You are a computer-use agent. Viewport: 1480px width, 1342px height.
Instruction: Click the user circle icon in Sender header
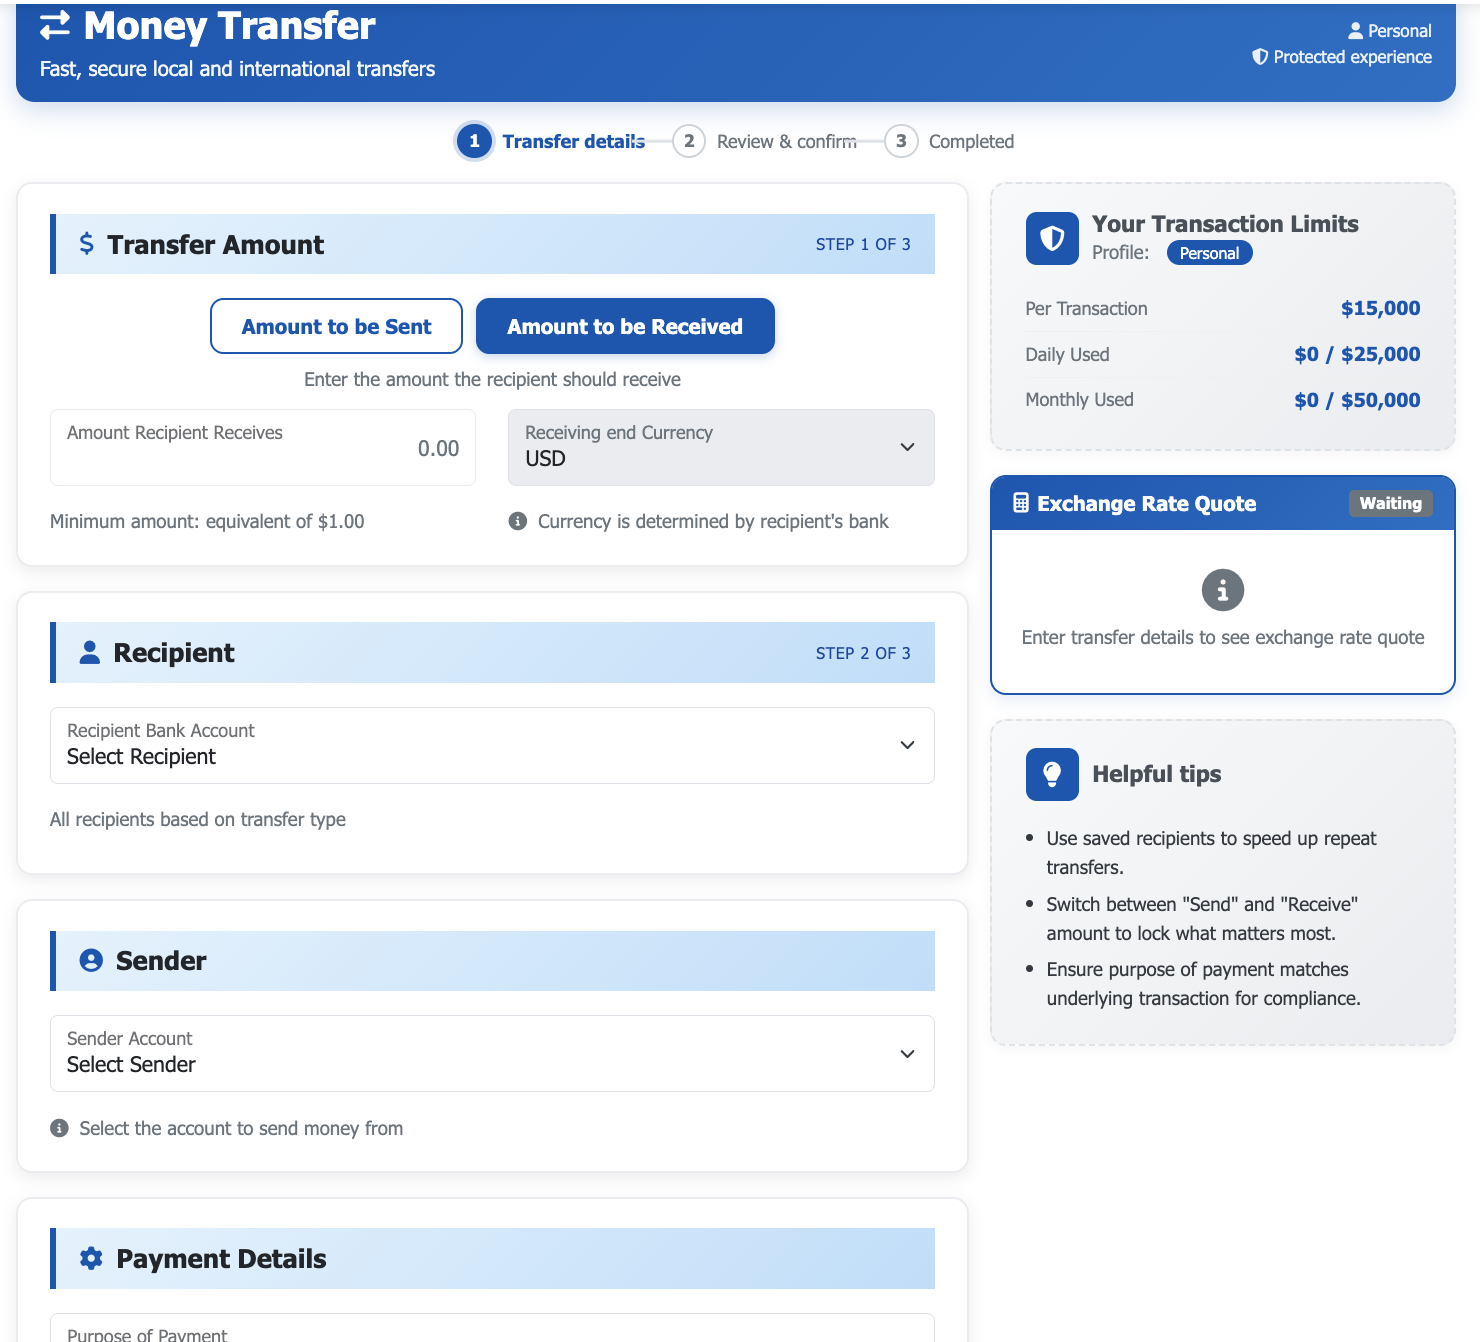tap(91, 961)
